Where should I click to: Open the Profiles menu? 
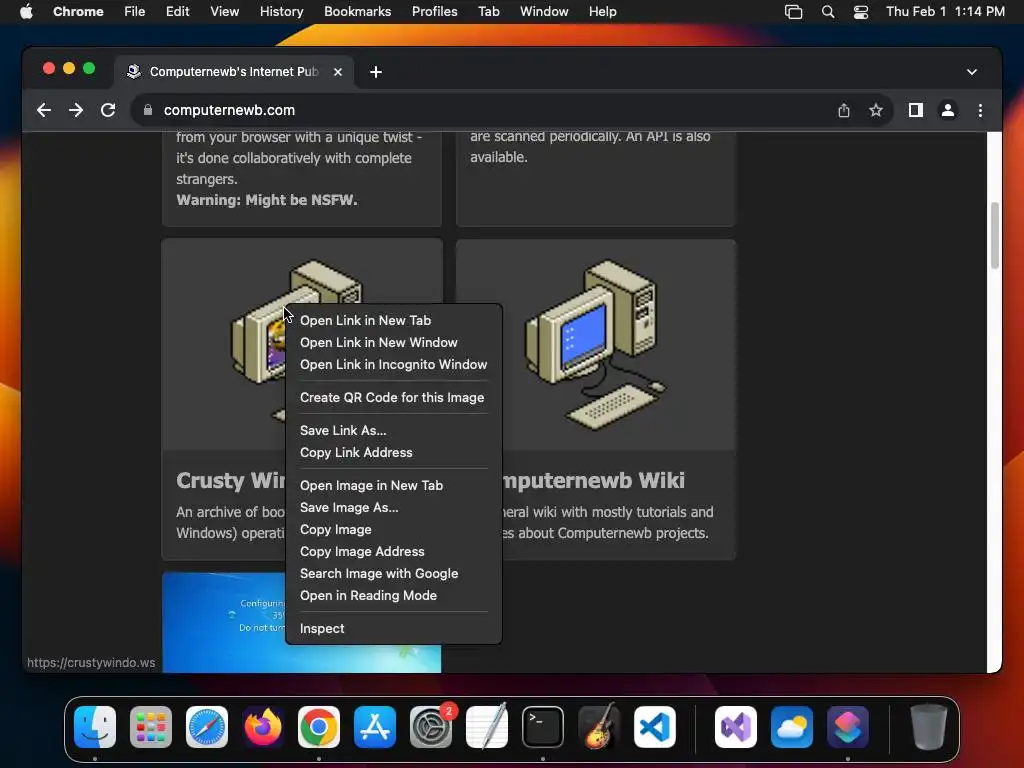point(434,12)
